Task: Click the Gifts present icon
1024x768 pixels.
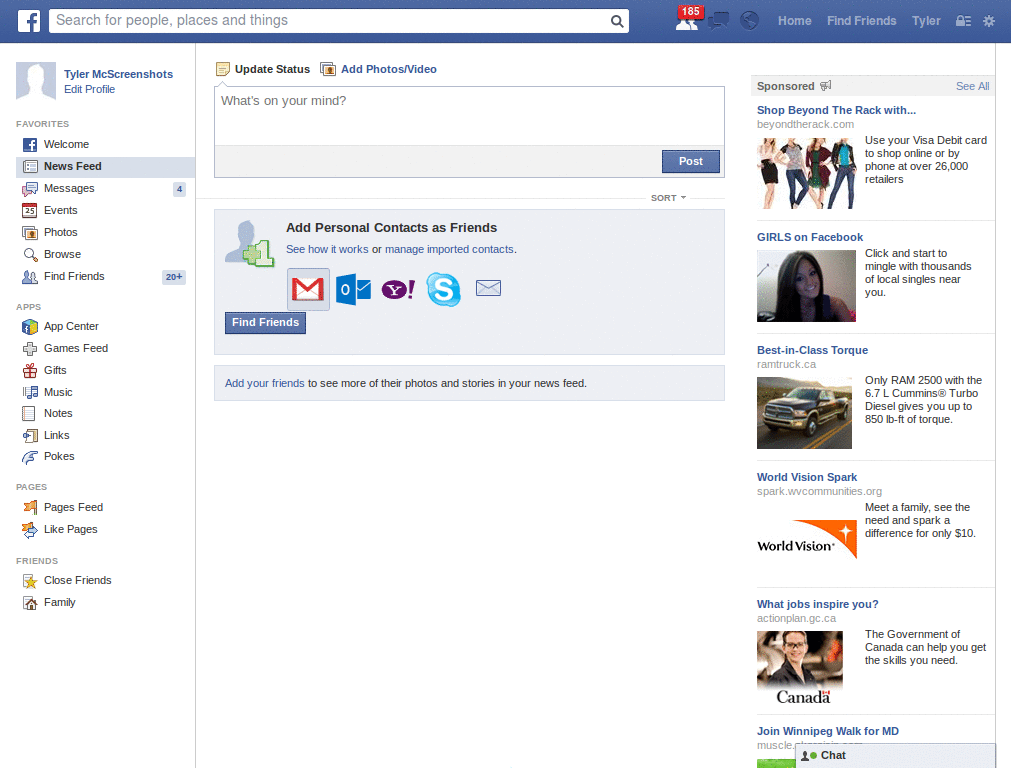Action: pos(29,370)
